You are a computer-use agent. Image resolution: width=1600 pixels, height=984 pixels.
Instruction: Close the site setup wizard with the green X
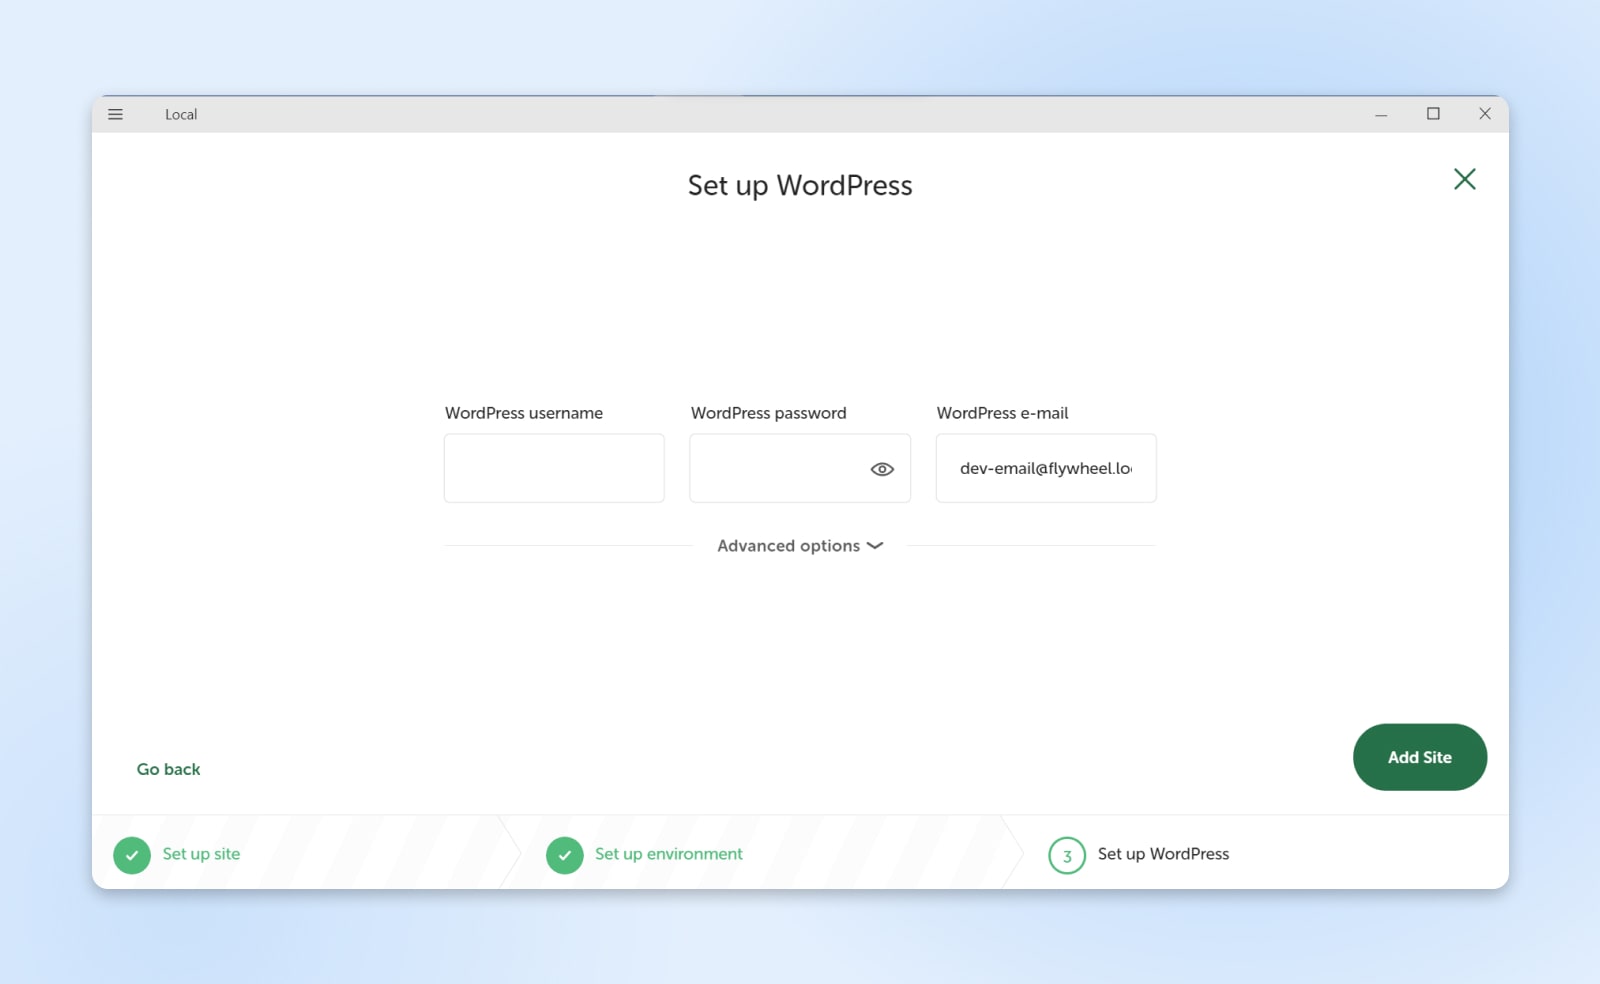click(x=1464, y=179)
